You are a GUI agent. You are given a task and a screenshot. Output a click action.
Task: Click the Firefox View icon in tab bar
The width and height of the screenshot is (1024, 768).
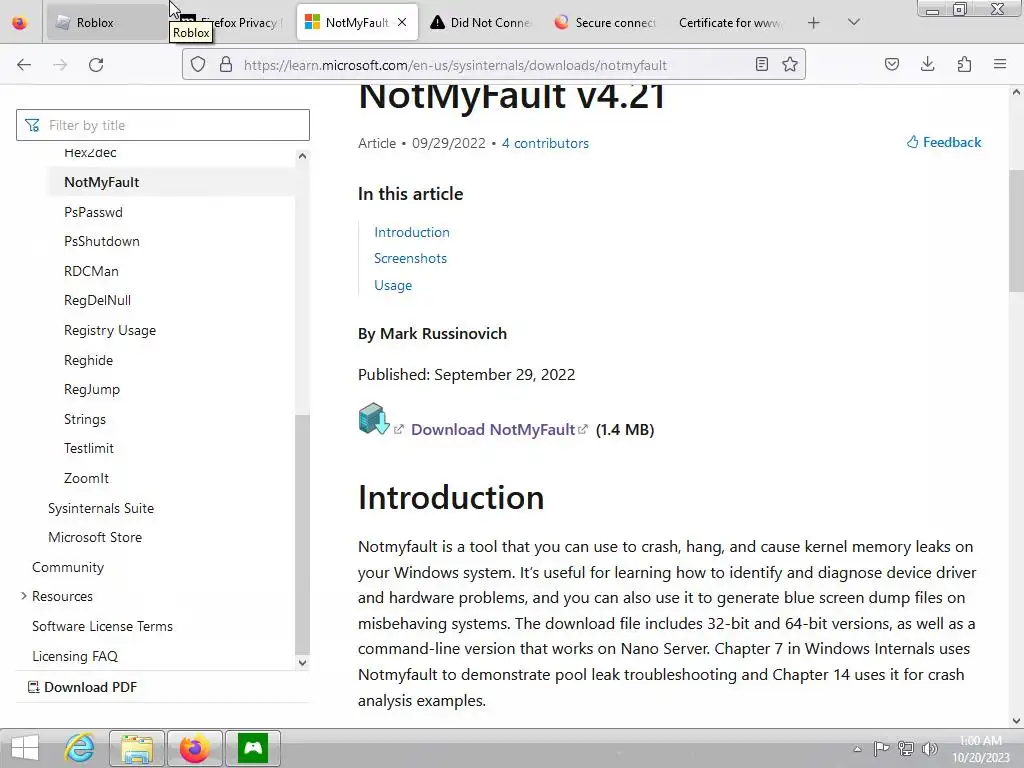tap(20, 23)
